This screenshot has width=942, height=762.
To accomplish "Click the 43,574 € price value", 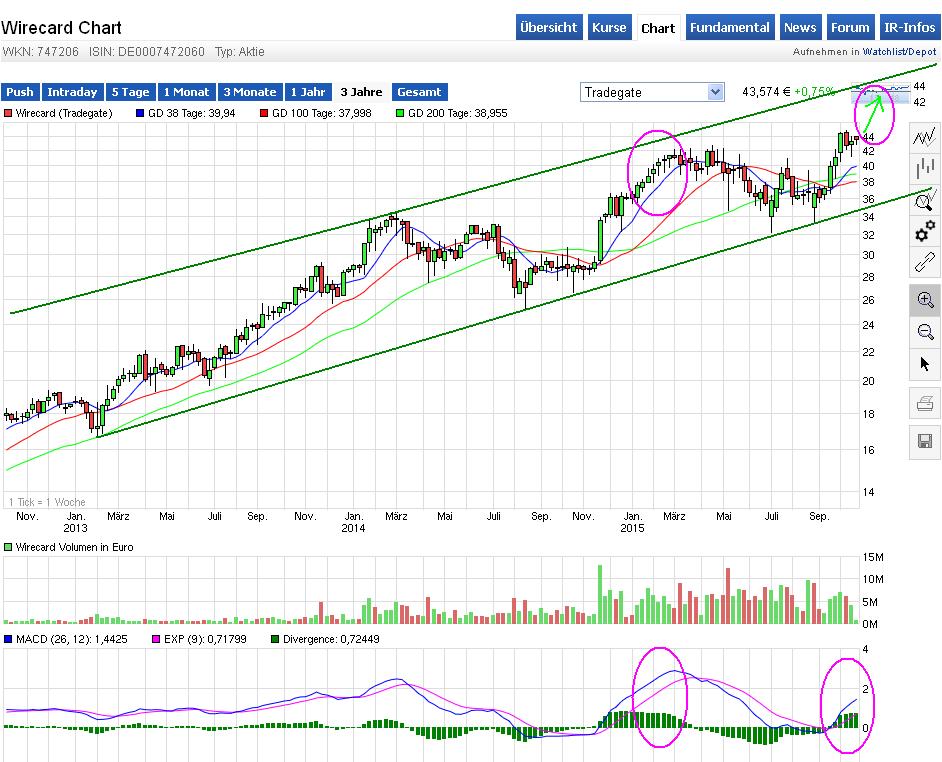I will (766, 92).
